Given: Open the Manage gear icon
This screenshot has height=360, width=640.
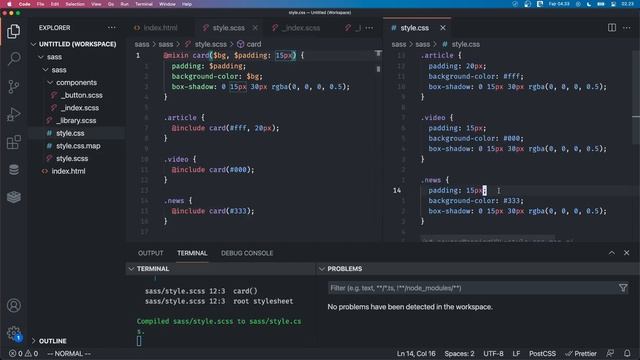Looking at the screenshot, I should coord(13,333).
